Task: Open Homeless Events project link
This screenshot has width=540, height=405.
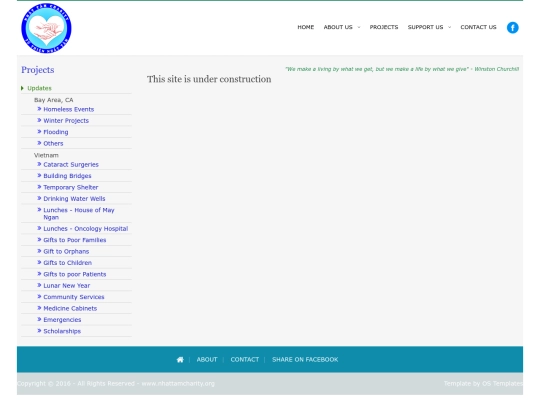Action: point(69,109)
